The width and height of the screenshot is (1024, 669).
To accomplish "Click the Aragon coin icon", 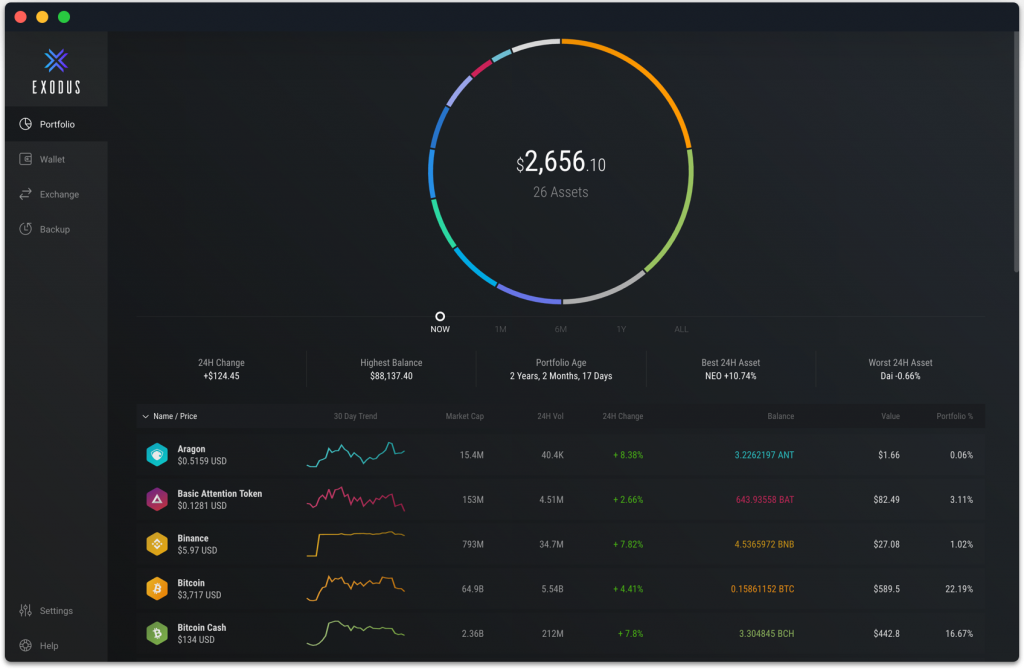I will click(x=157, y=455).
